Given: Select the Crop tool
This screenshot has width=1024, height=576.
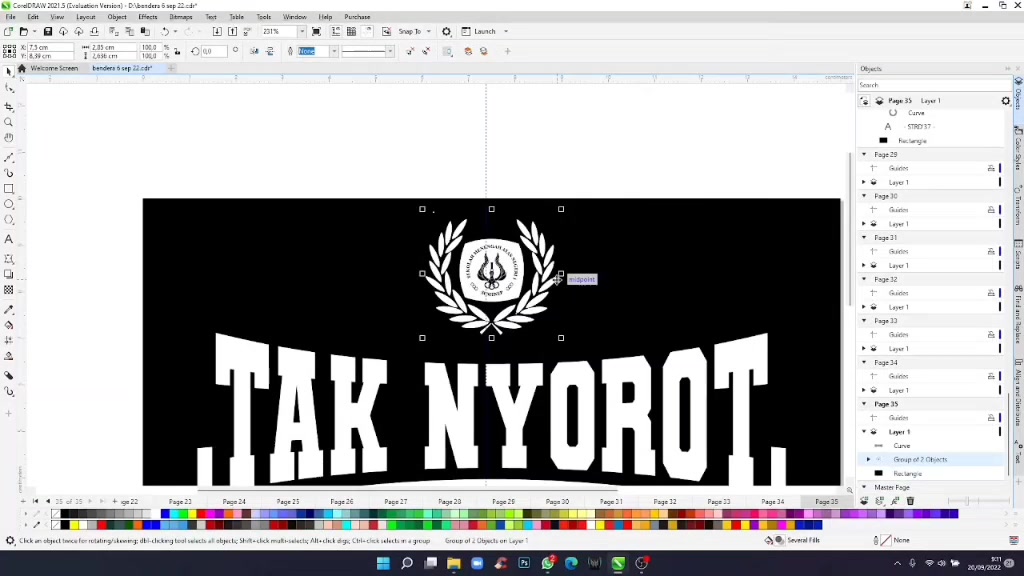Looking at the screenshot, I should pos(8,106).
